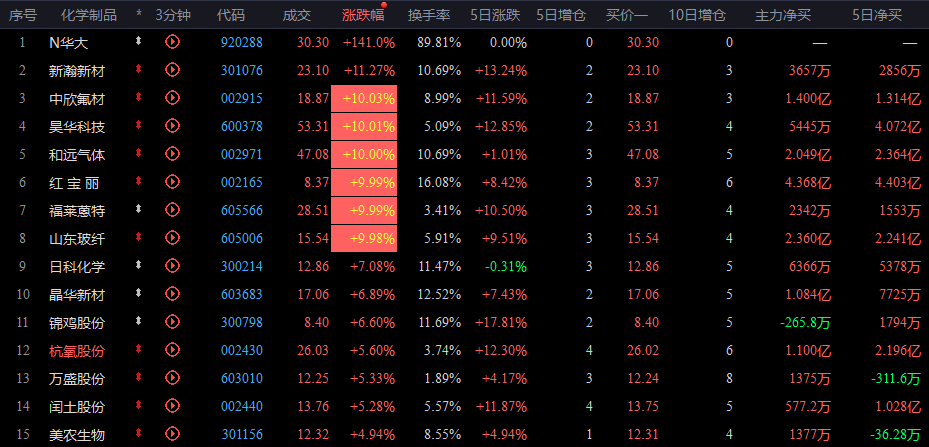
Task: Open 3-minute chart icon for 红宝丽
Action: coord(172,182)
